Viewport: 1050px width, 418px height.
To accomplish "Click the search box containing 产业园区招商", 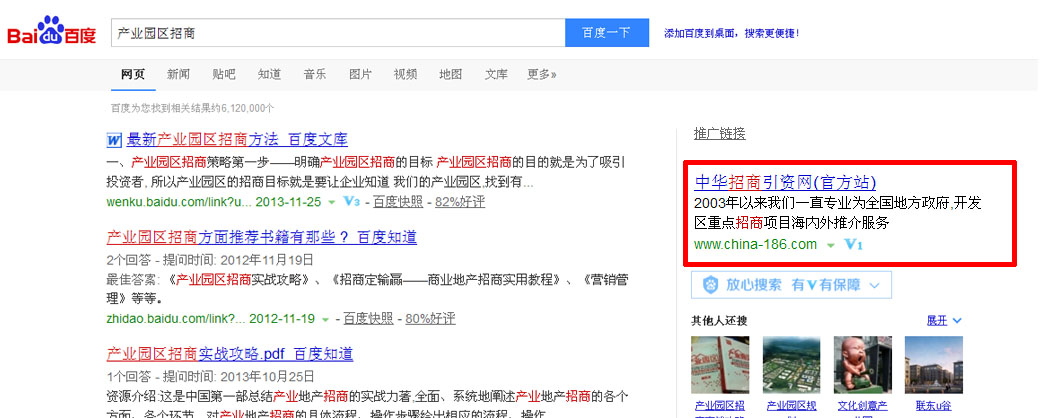I will 338,32.
